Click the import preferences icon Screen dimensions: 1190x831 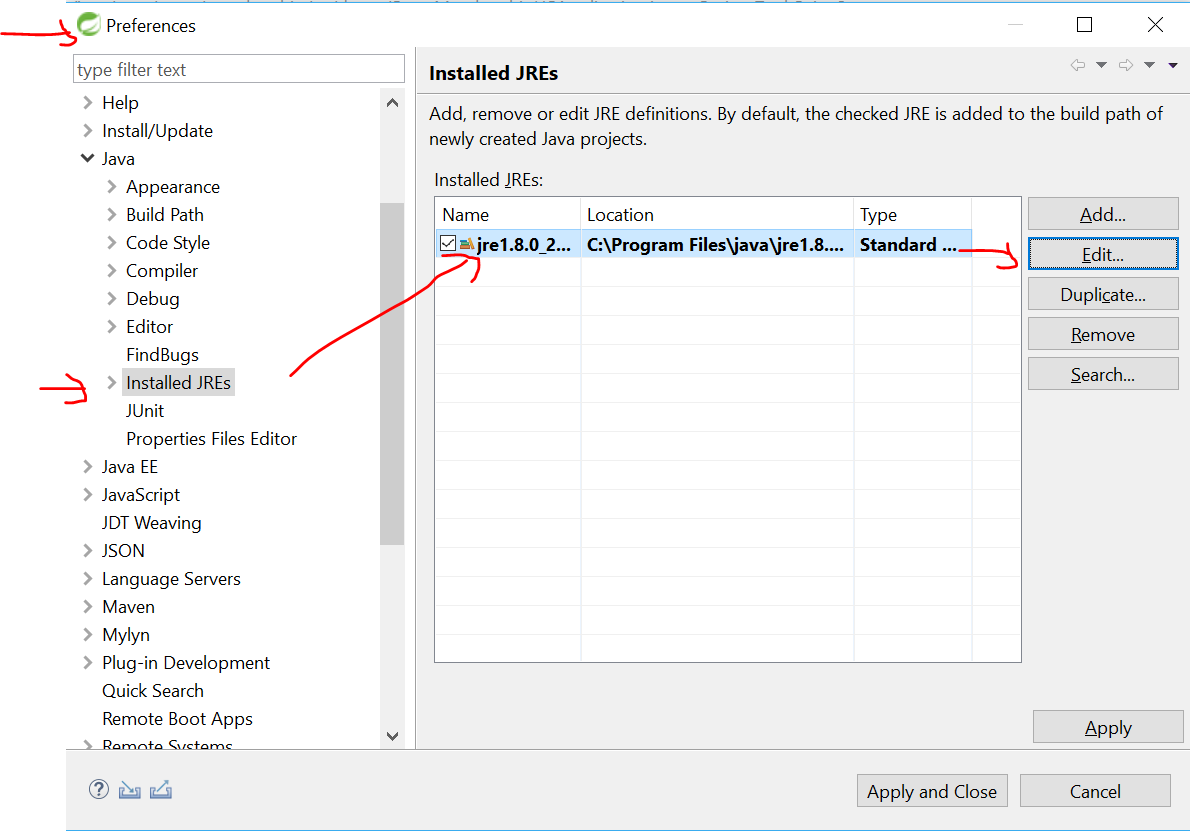(130, 789)
